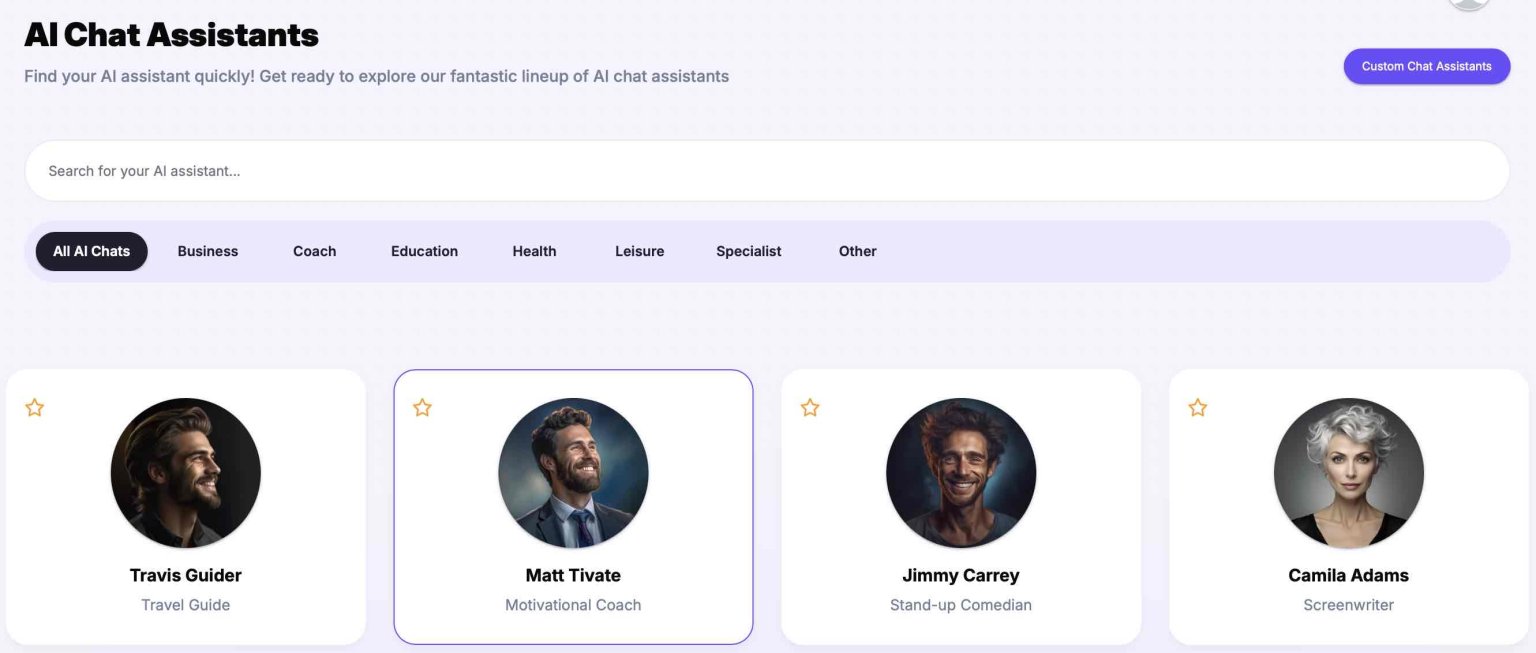
Task: Select the Coach filter tab
Action: [314, 251]
